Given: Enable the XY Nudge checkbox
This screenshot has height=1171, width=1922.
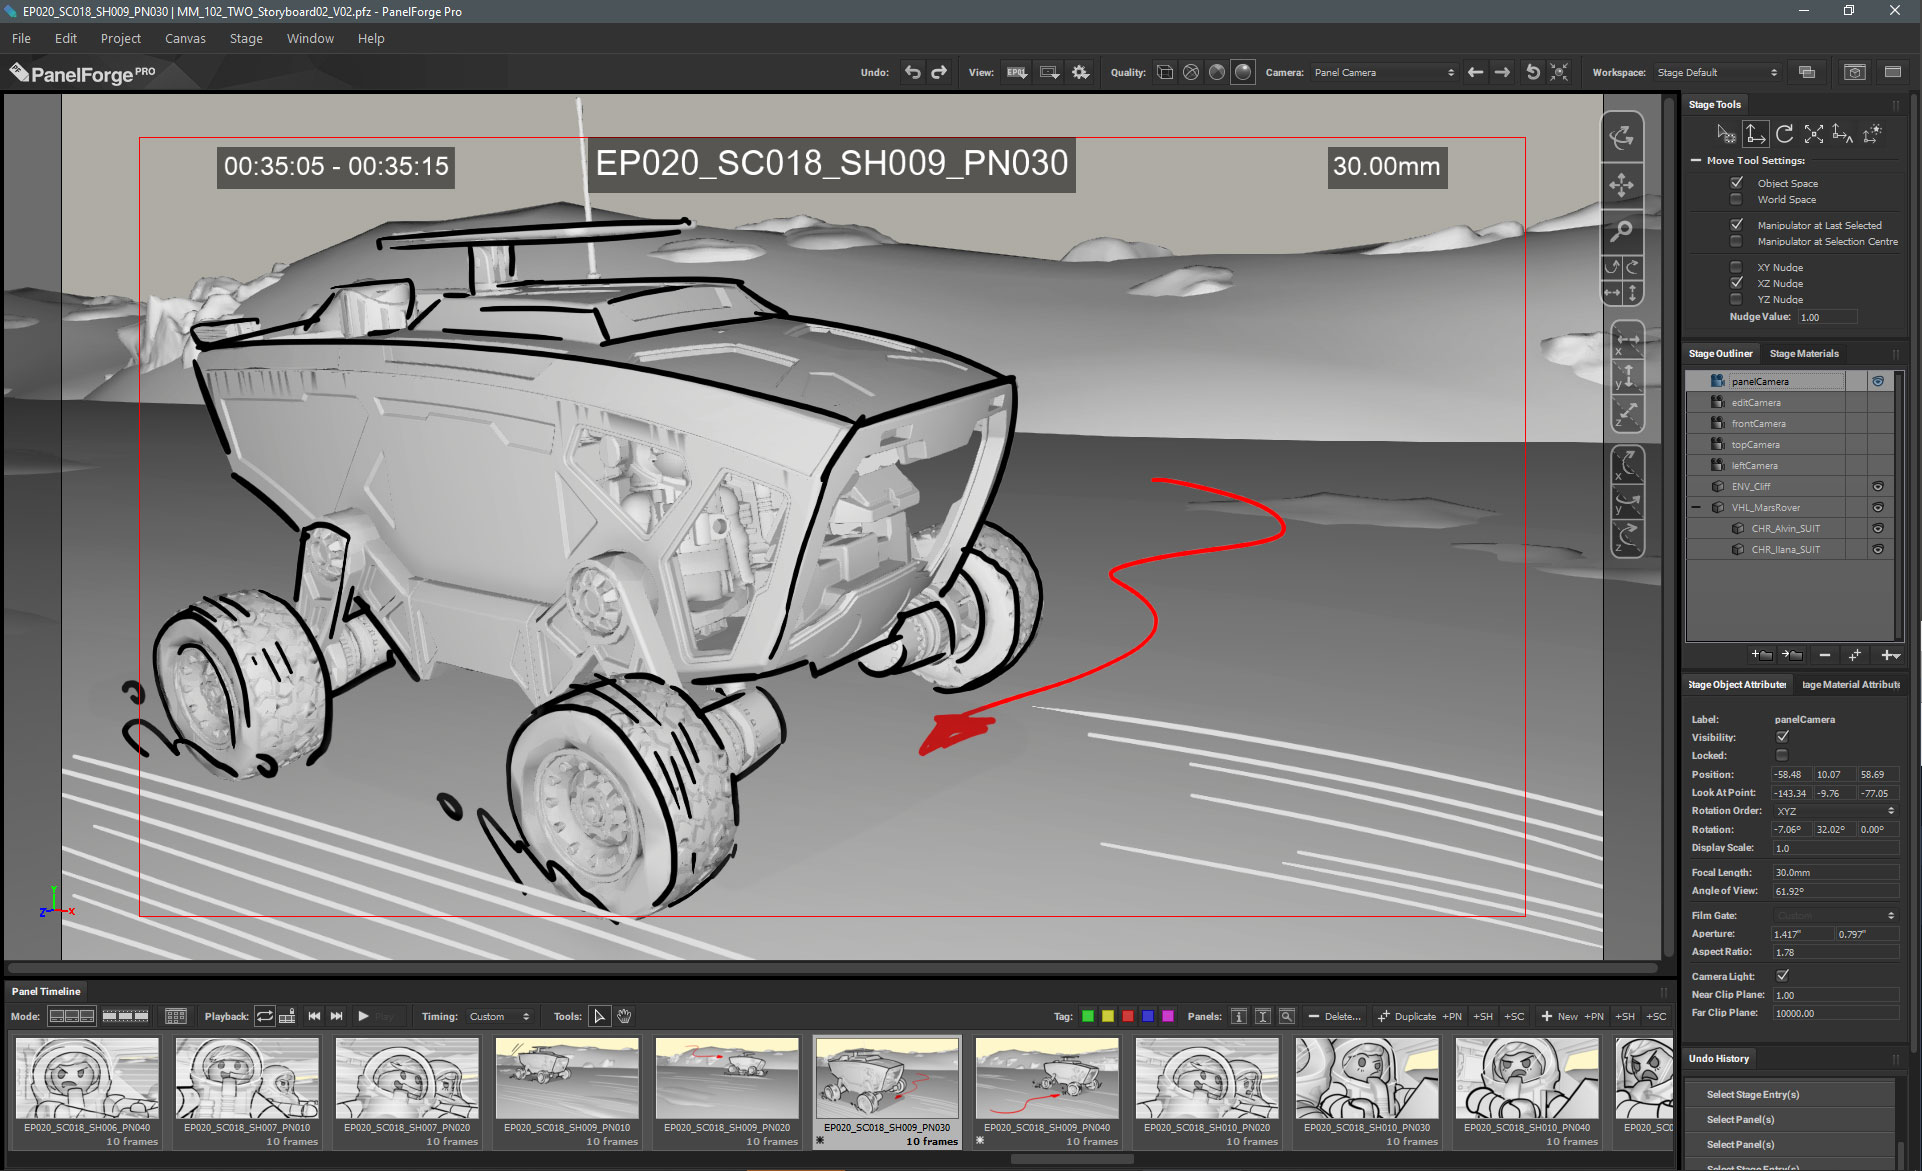Looking at the screenshot, I should pos(1736,267).
